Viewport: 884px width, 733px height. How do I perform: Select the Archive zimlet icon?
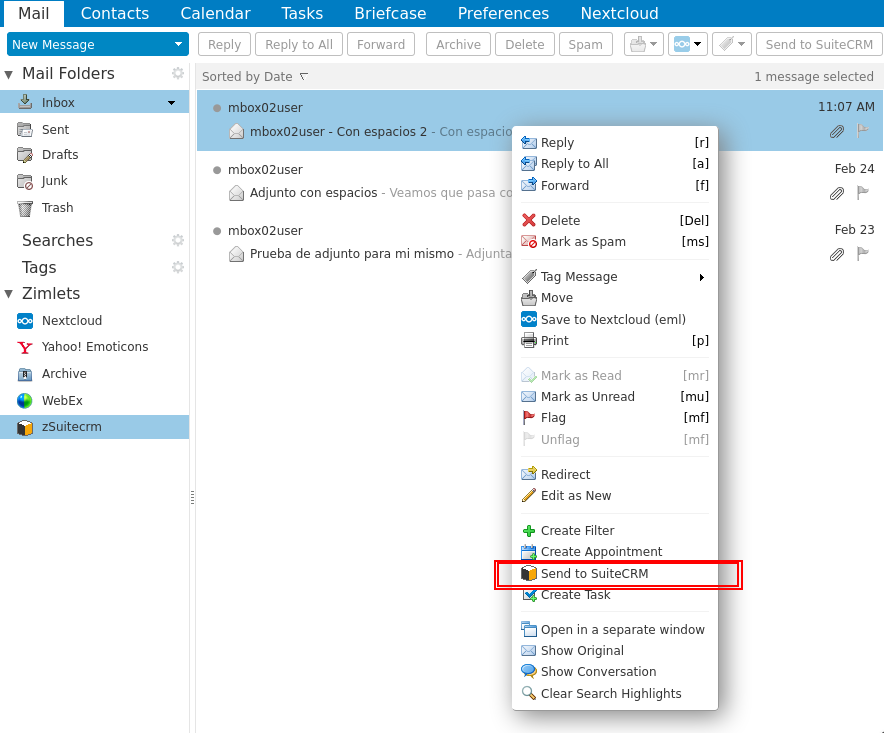(25, 374)
